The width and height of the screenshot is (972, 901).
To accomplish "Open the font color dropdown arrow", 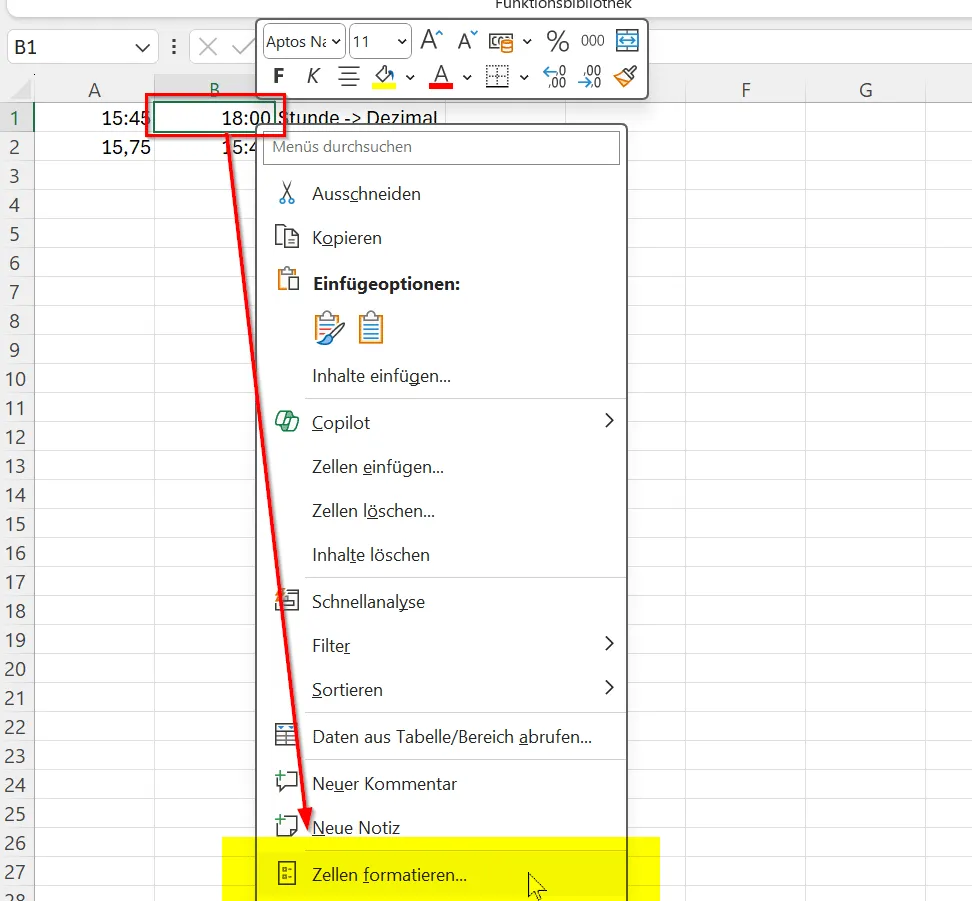I will coord(465,76).
